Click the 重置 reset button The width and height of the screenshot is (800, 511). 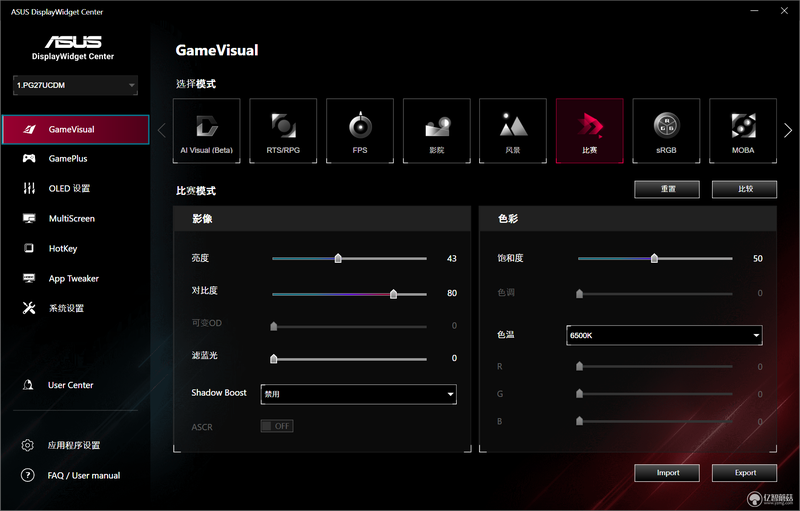pyautogui.click(x=667, y=189)
